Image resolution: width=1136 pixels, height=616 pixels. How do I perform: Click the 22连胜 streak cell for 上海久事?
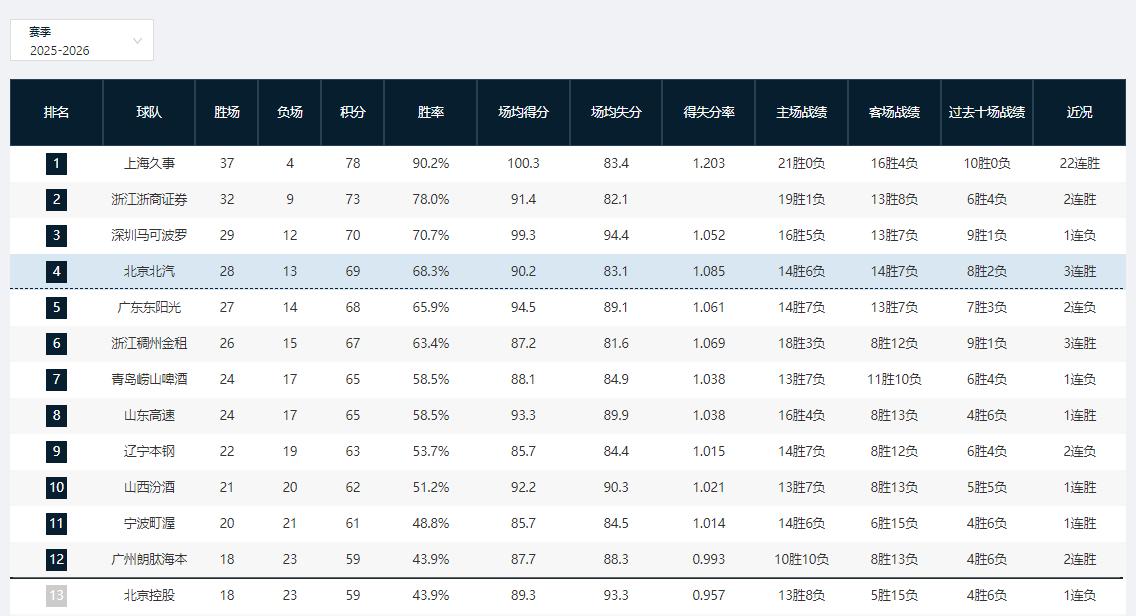point(1079,163)
